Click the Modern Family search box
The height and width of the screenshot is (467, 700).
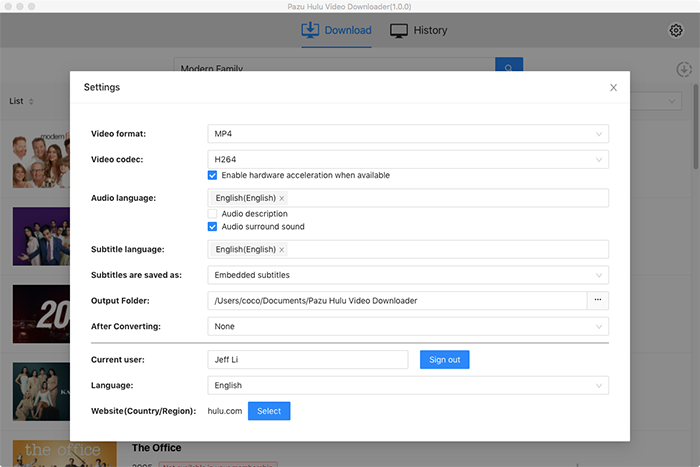point(334,65)
